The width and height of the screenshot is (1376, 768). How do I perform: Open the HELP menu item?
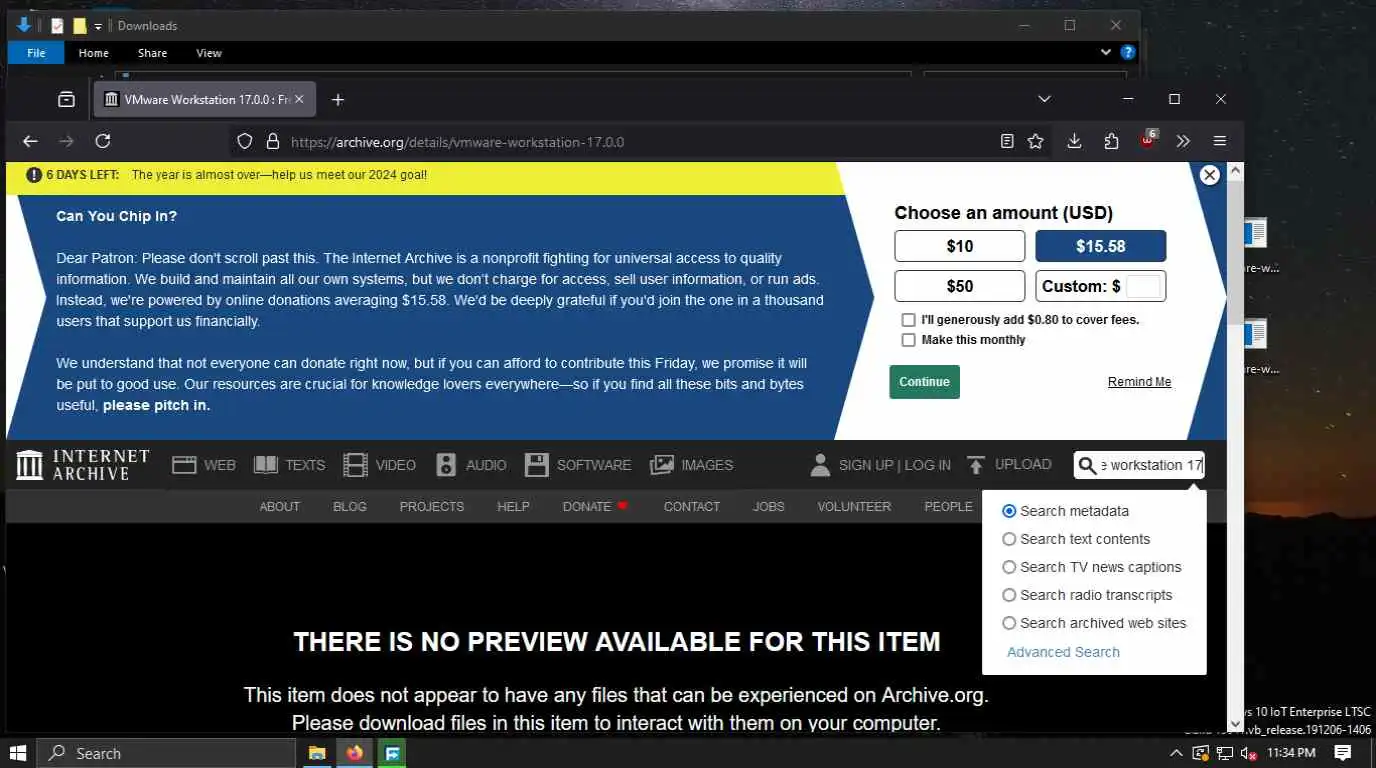tap(513, 507)
